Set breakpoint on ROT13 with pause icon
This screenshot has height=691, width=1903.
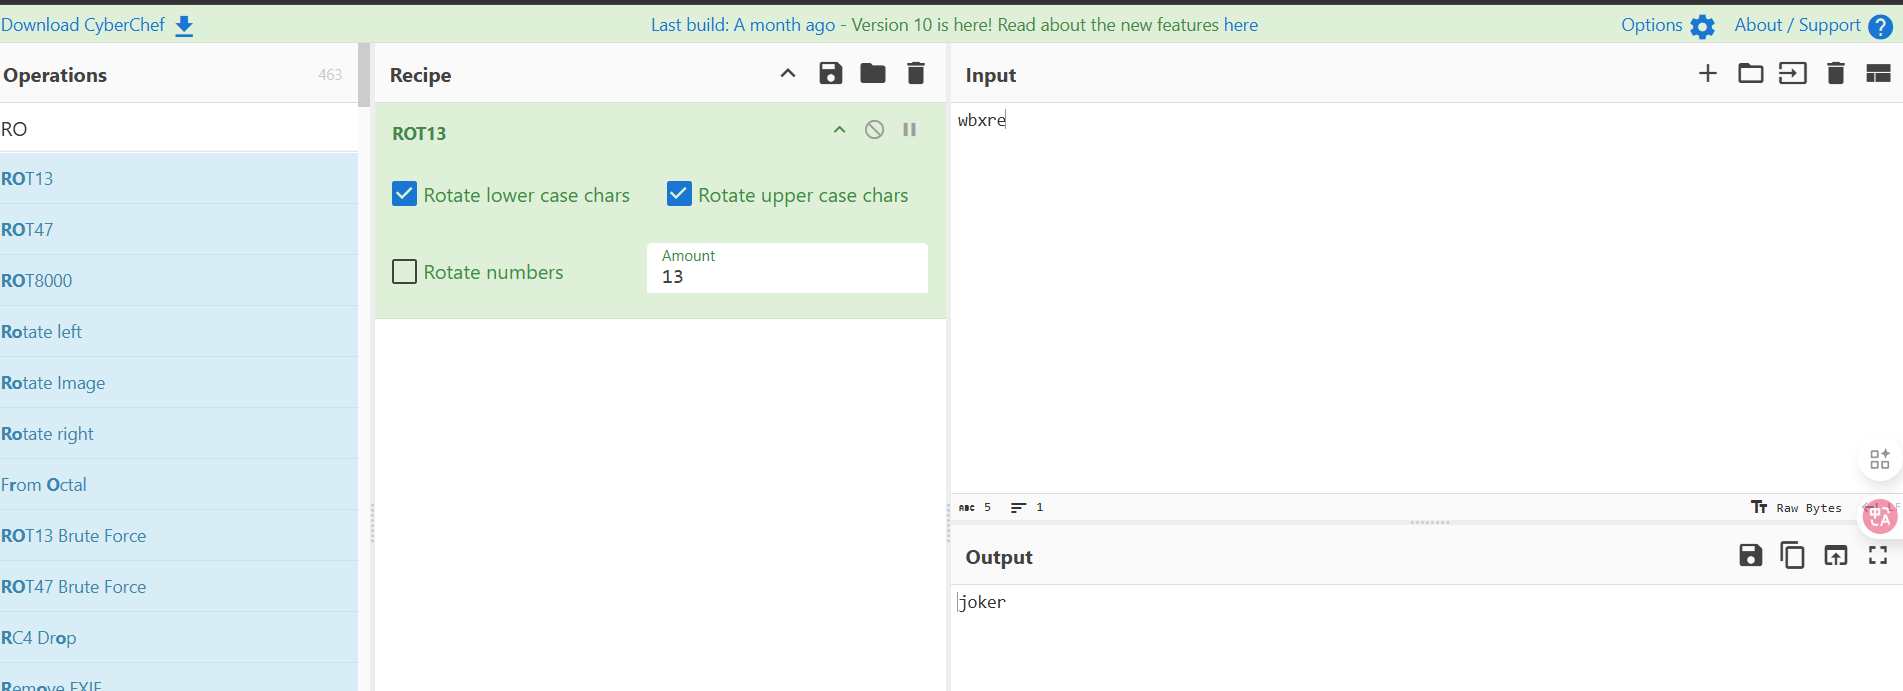(909, 130)
